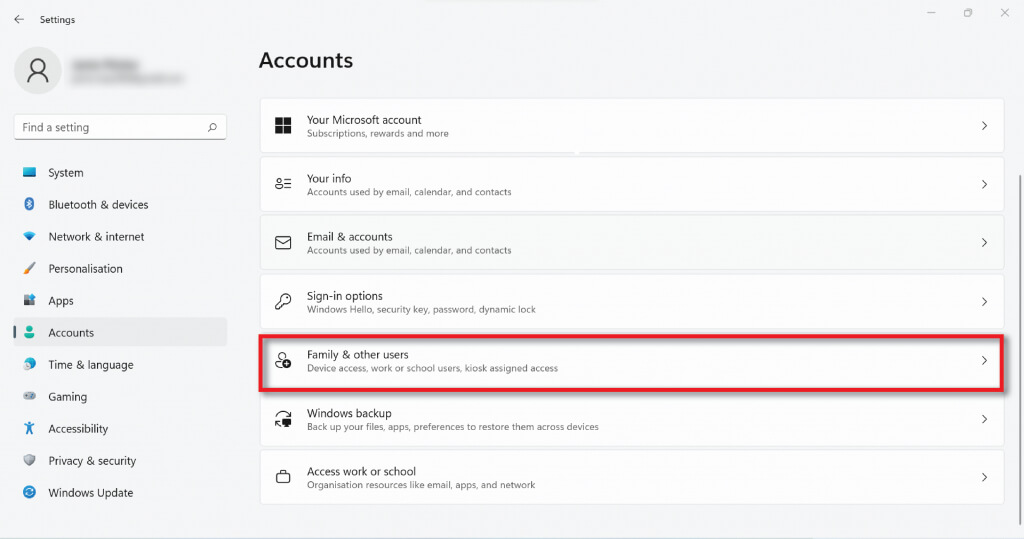1024x539 pixels.
Task: Select Time & language in sidebar
Action: click(90, 364)
